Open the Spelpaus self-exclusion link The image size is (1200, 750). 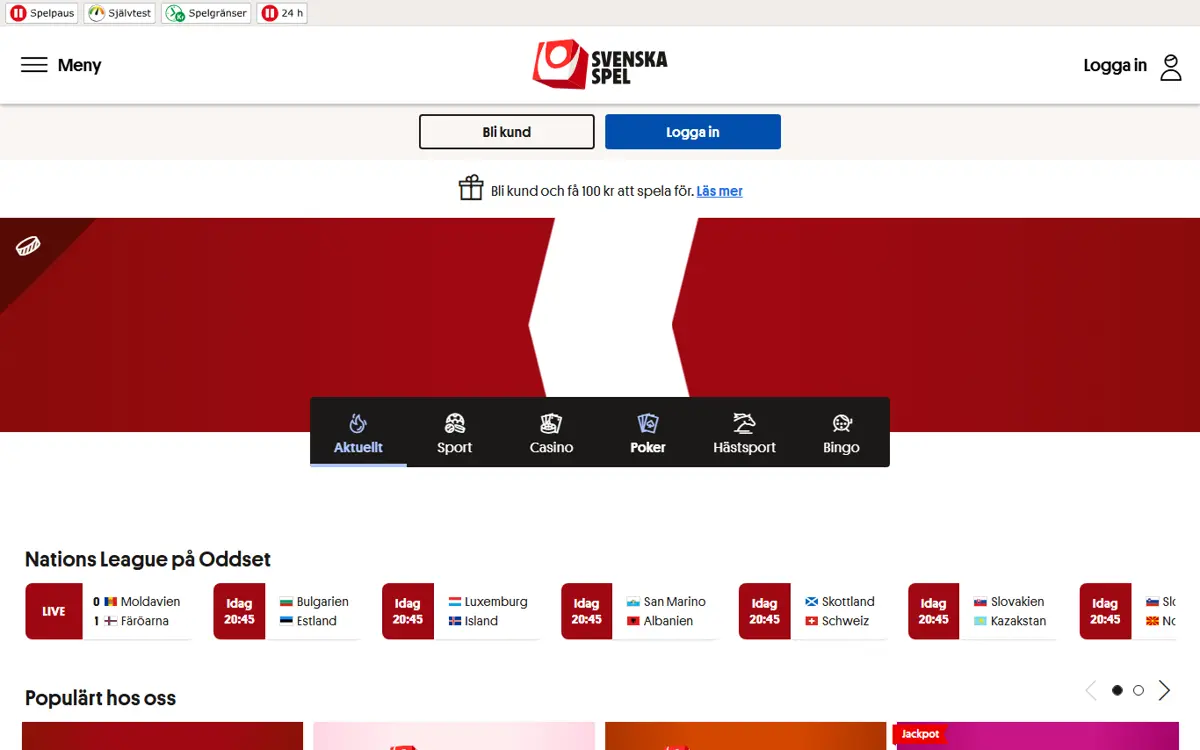(x=42, y=13)
